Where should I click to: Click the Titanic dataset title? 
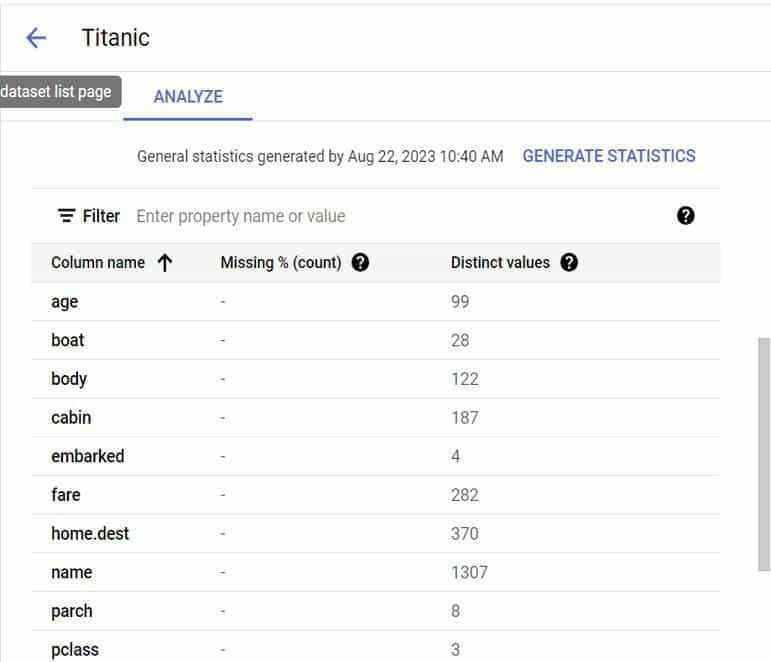click(x=115, y=38)
